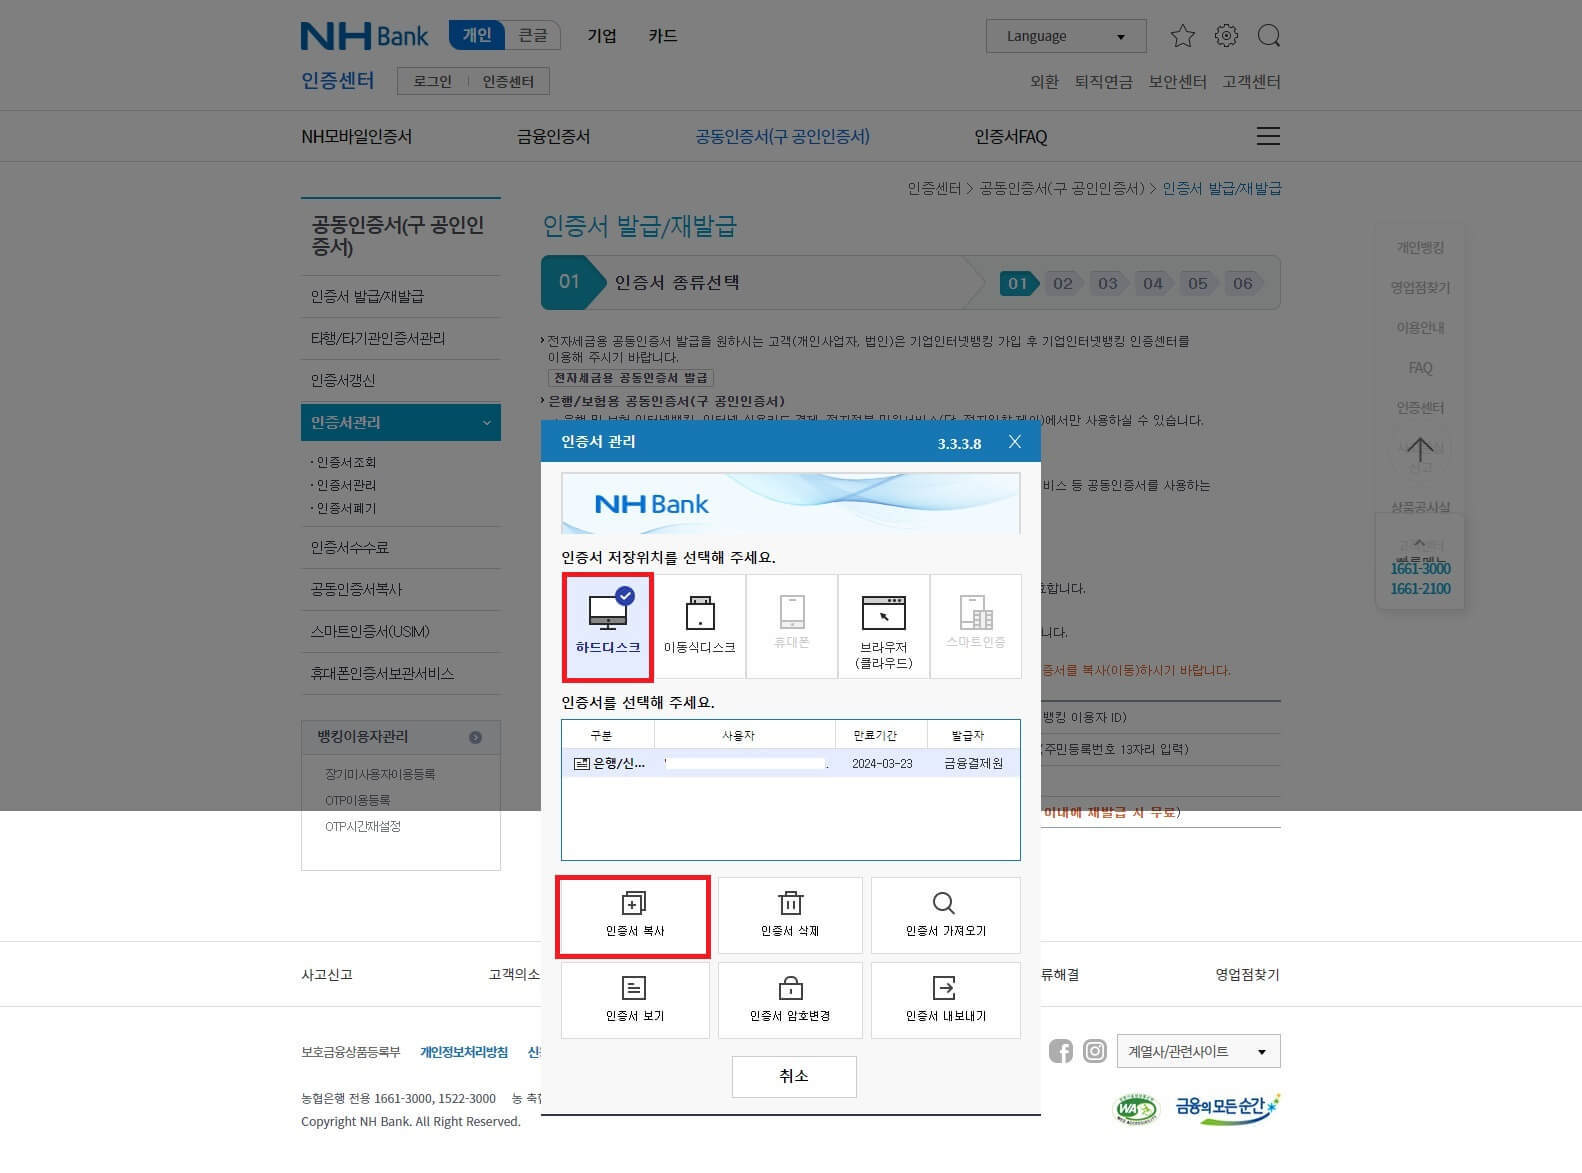Screen dimensions: 1582x1173
Task: Open the settings gear icon in header
Action: click(1226, 36)
